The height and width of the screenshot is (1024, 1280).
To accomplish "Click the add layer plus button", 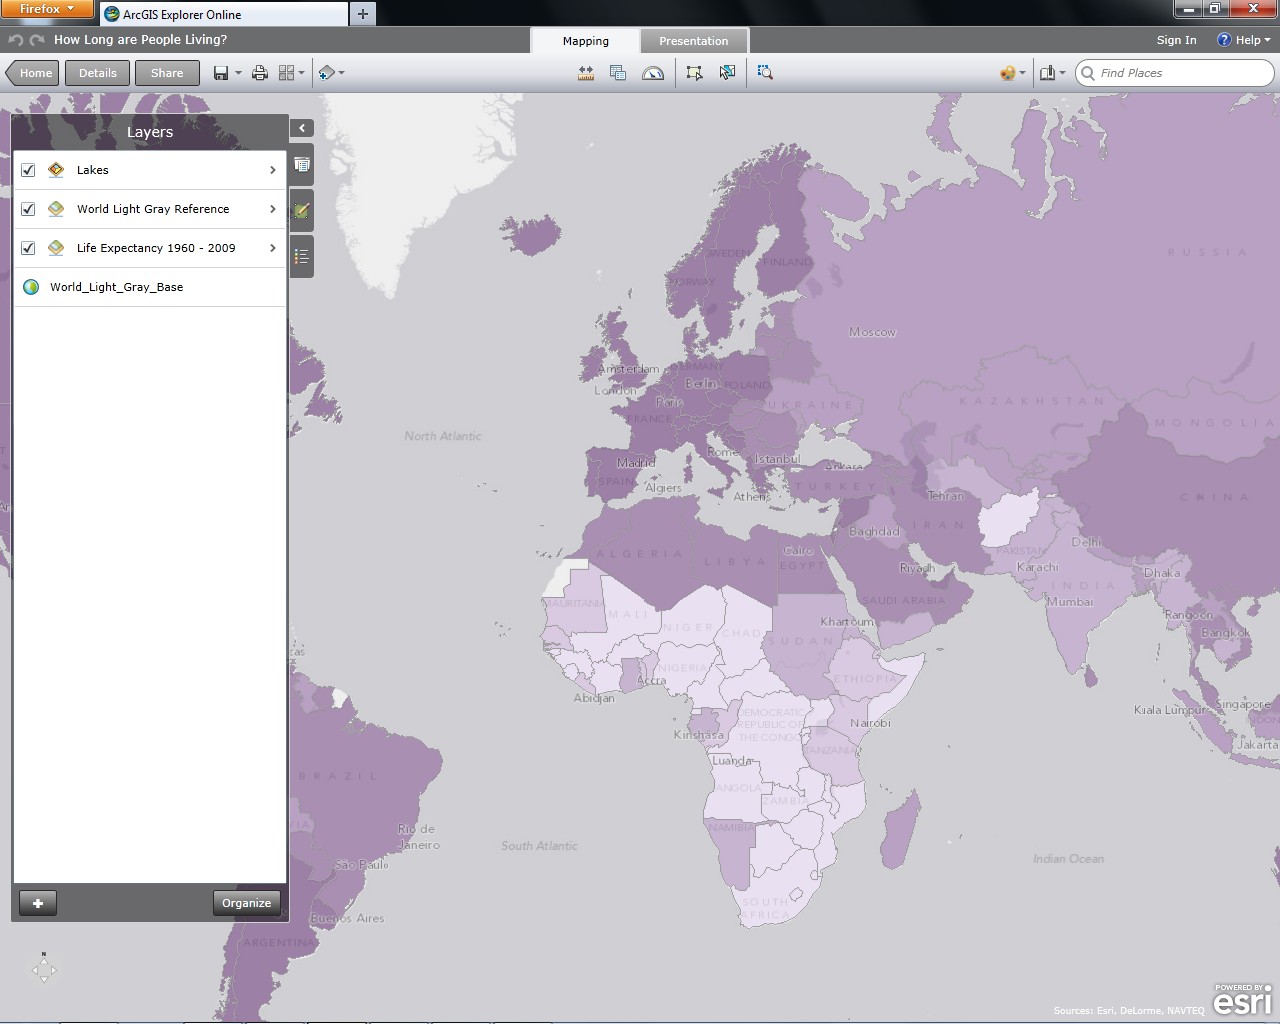I will [38, 903].
